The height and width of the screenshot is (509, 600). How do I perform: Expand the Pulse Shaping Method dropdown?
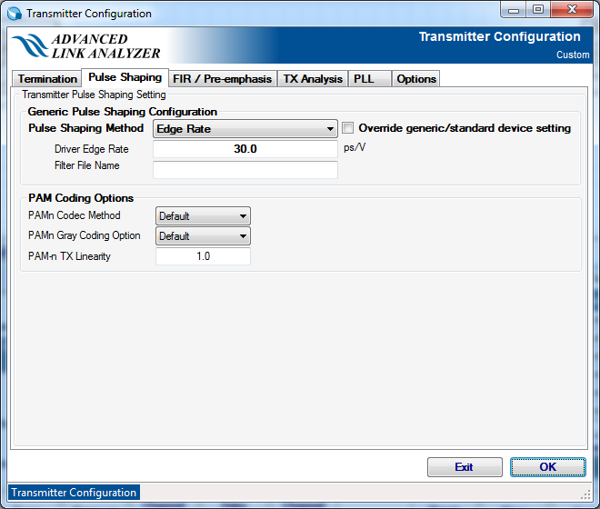(x=245, y=129)
